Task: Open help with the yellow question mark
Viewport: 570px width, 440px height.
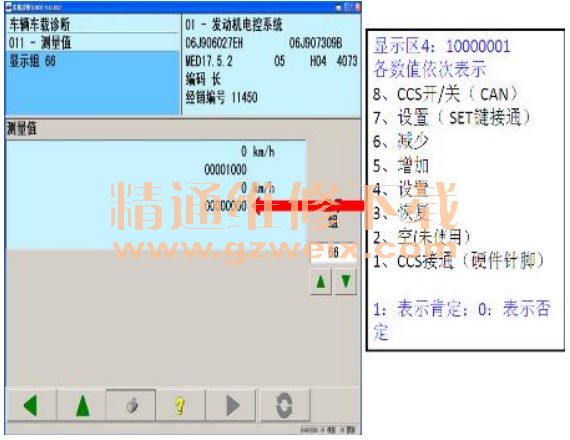Action: click(180, 405)
